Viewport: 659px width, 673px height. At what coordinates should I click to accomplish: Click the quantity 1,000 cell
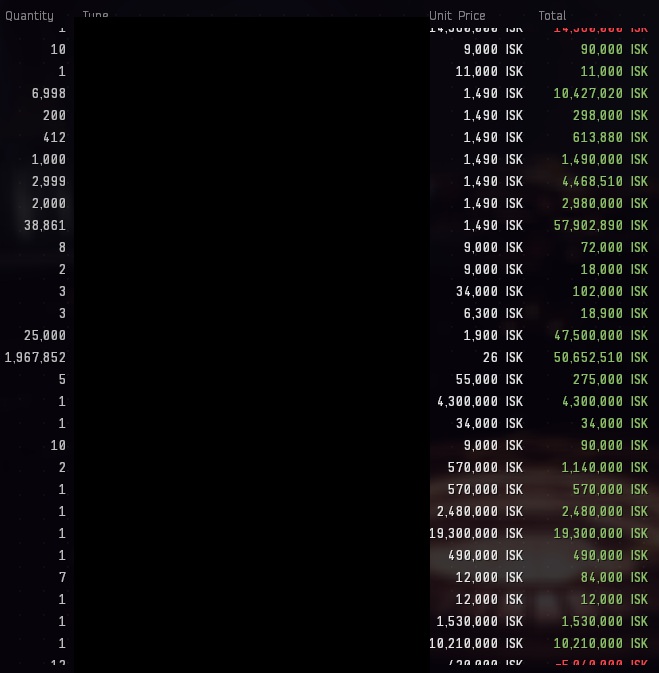click(x=49, y=159)
